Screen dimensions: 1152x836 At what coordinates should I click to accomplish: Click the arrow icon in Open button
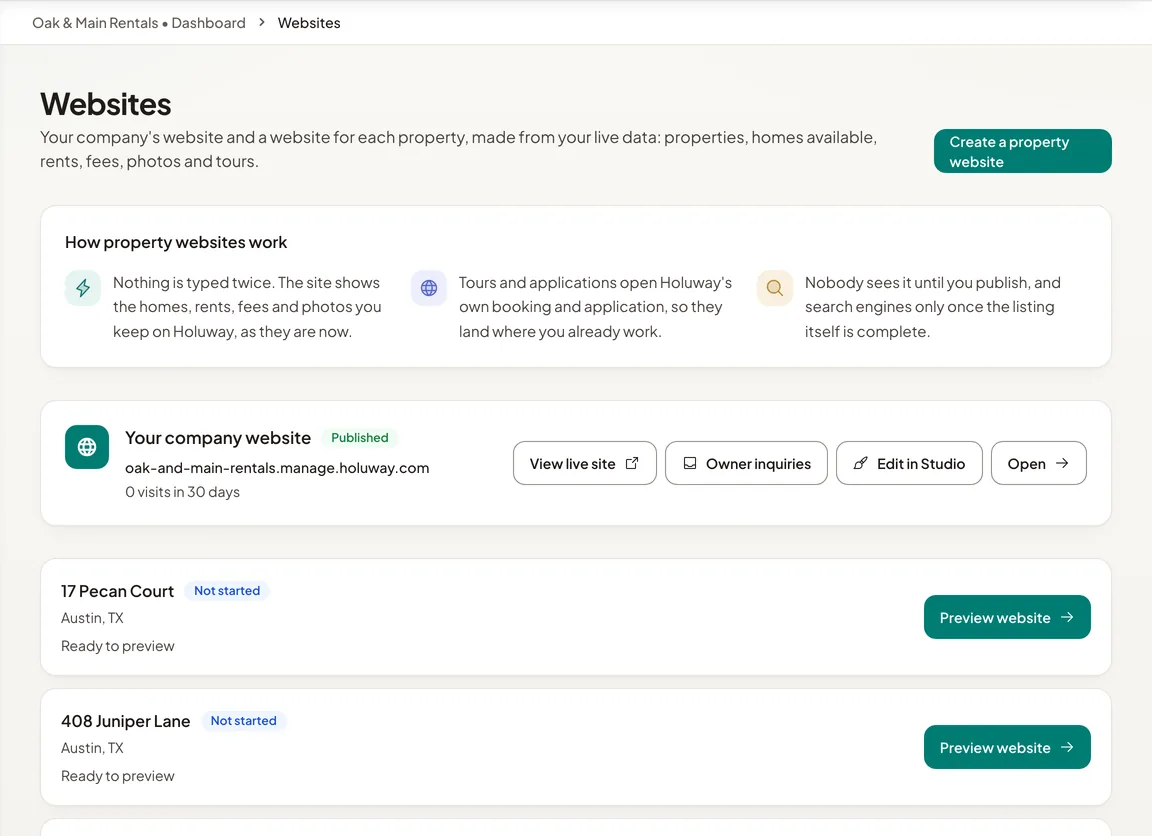[1062, 464]
